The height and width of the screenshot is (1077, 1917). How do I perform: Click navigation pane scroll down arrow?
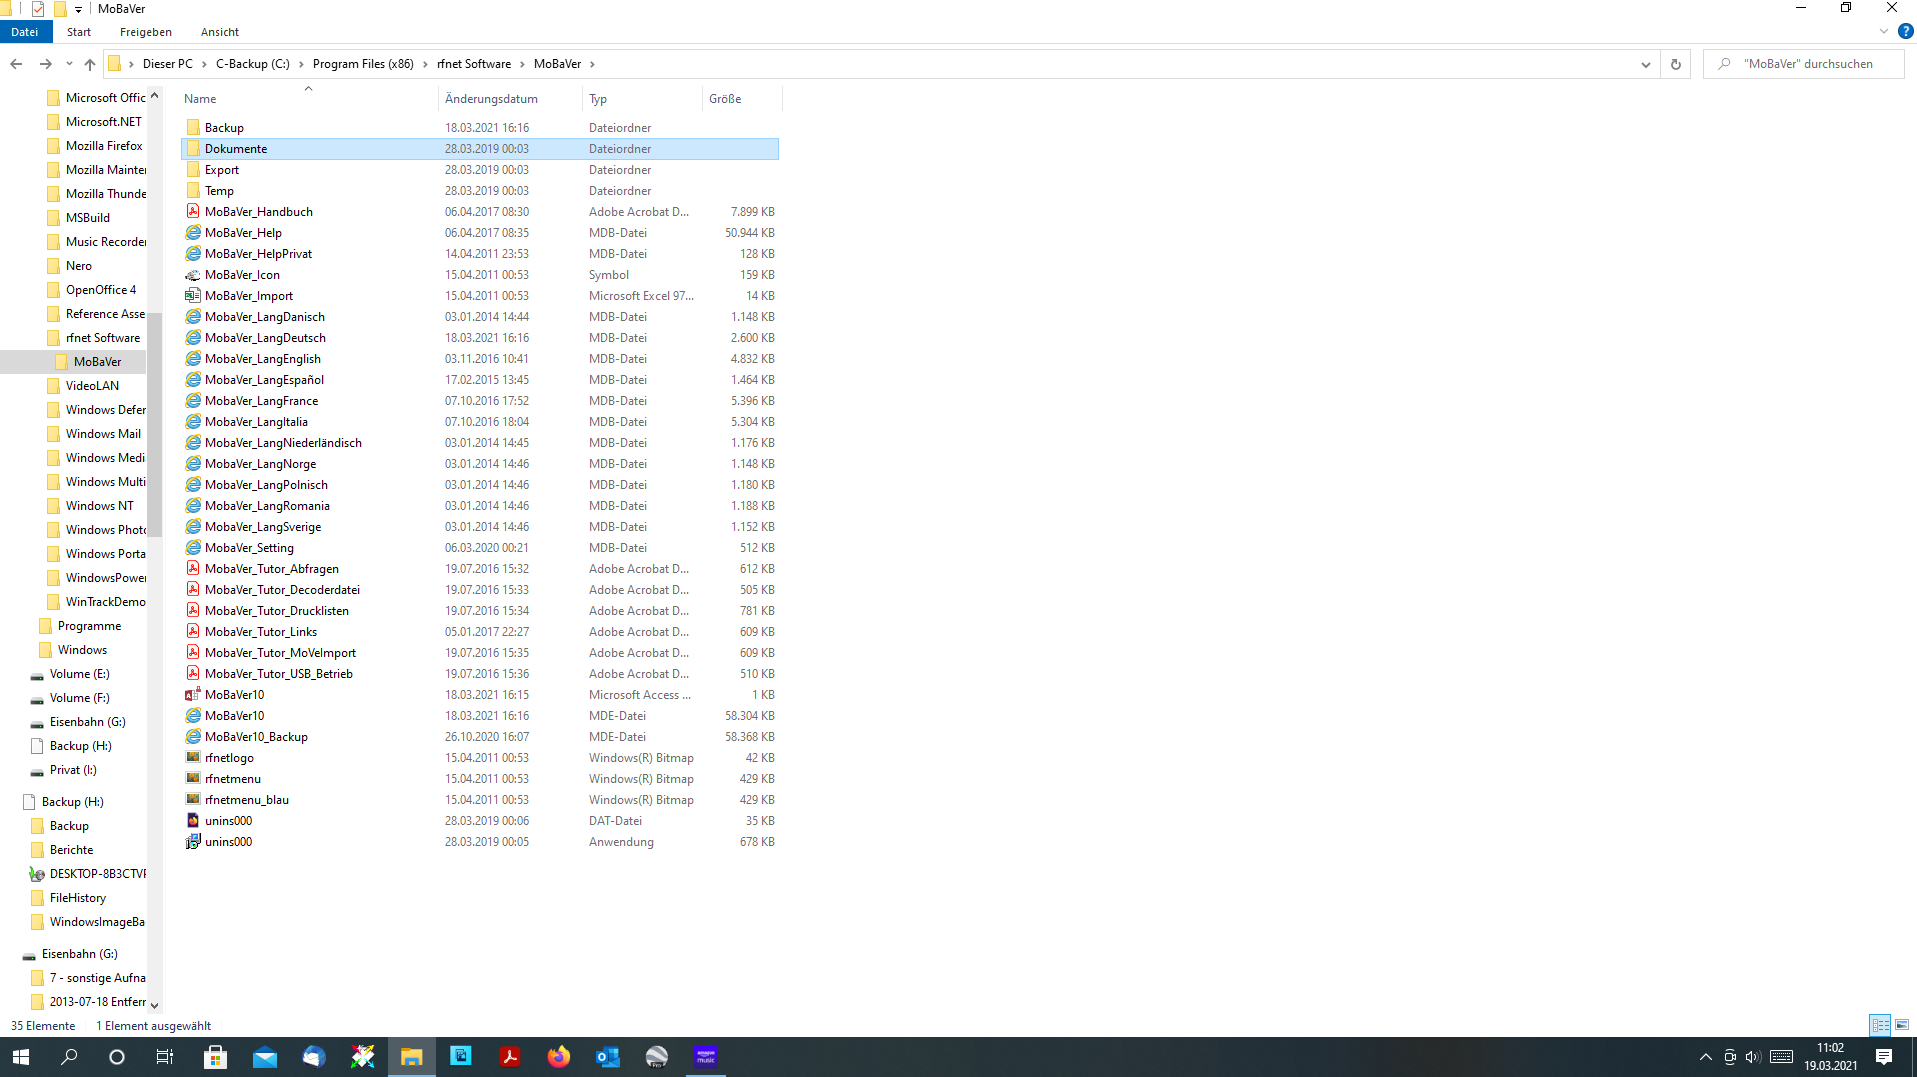[154, 1005]
